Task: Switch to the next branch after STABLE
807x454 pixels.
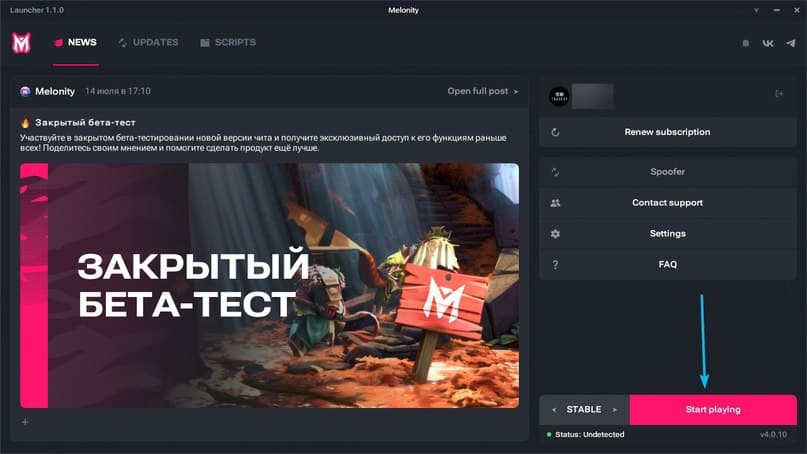Action: tap(616, 410)
